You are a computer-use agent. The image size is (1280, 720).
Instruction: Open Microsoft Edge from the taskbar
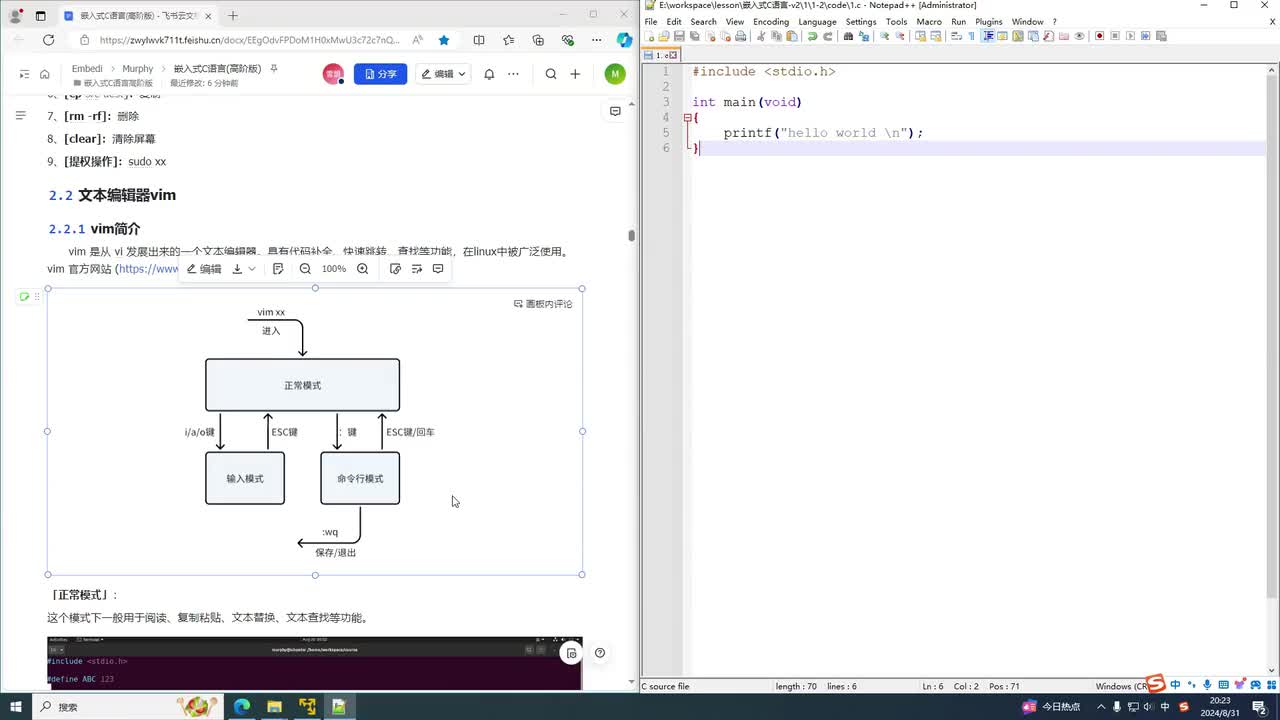[242, 707]
